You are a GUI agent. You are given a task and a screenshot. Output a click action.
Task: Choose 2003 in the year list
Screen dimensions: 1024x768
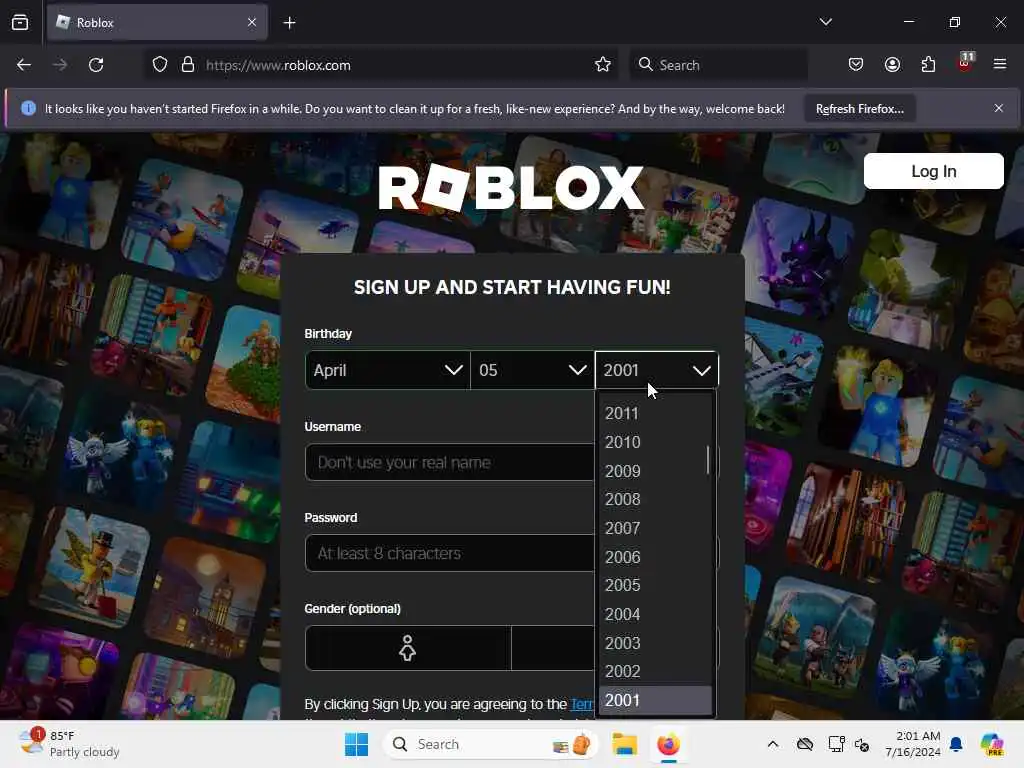coord(655,643)
